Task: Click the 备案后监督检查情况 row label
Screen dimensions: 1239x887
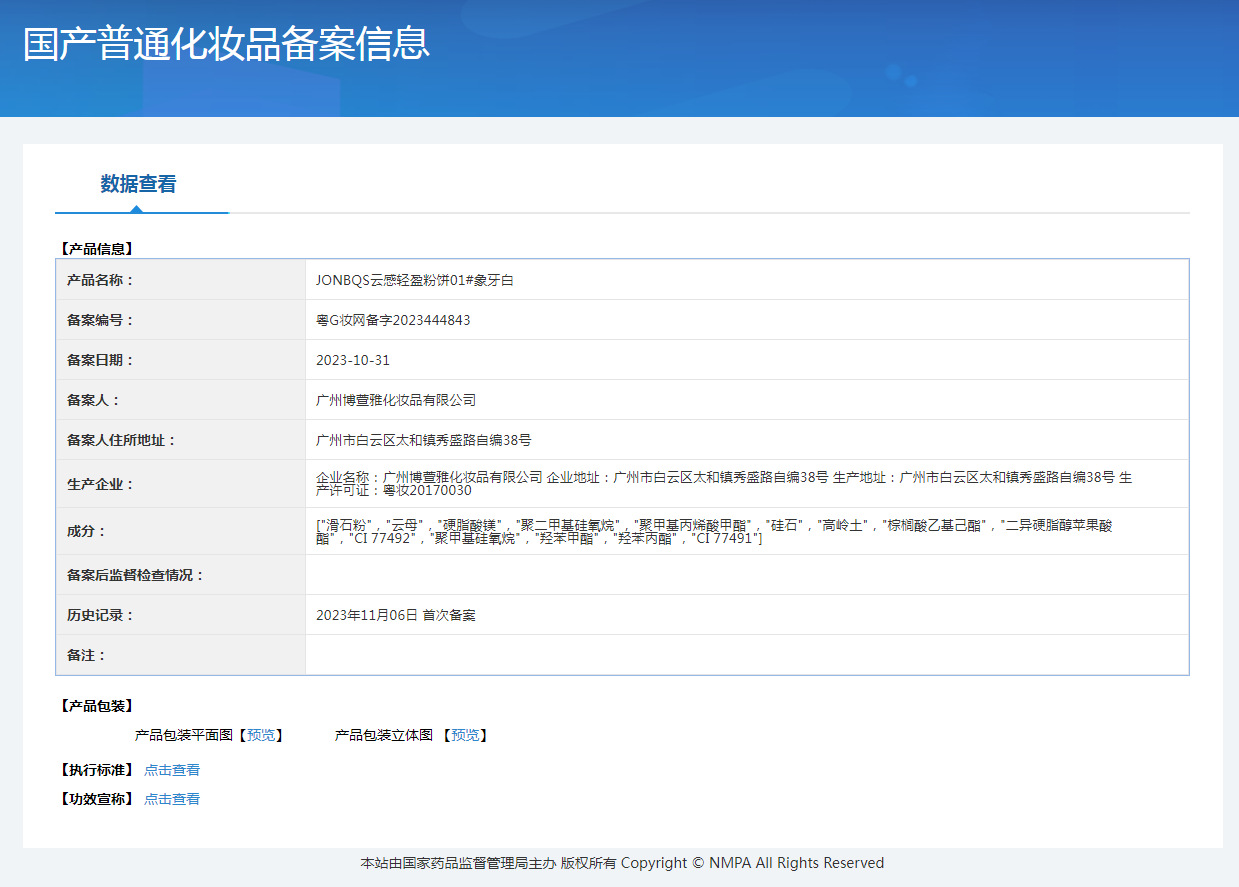Action: point(135,575)
